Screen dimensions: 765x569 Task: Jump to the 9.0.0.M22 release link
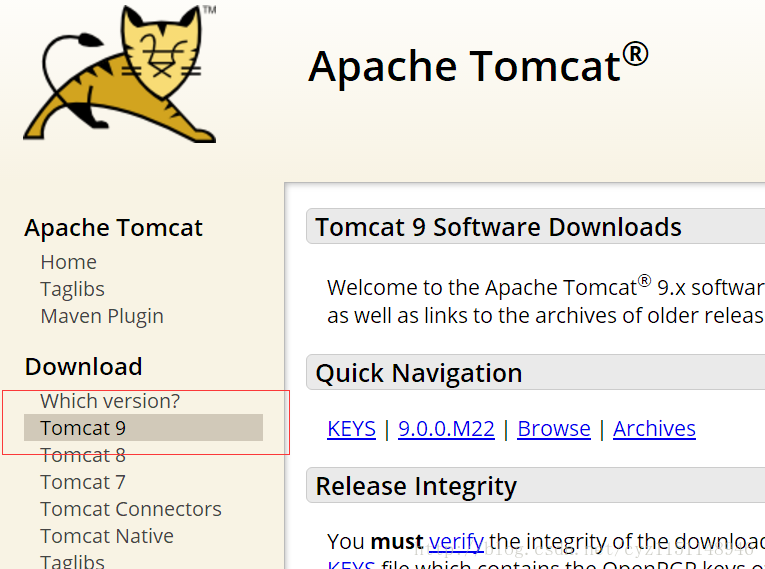(446, 429)
